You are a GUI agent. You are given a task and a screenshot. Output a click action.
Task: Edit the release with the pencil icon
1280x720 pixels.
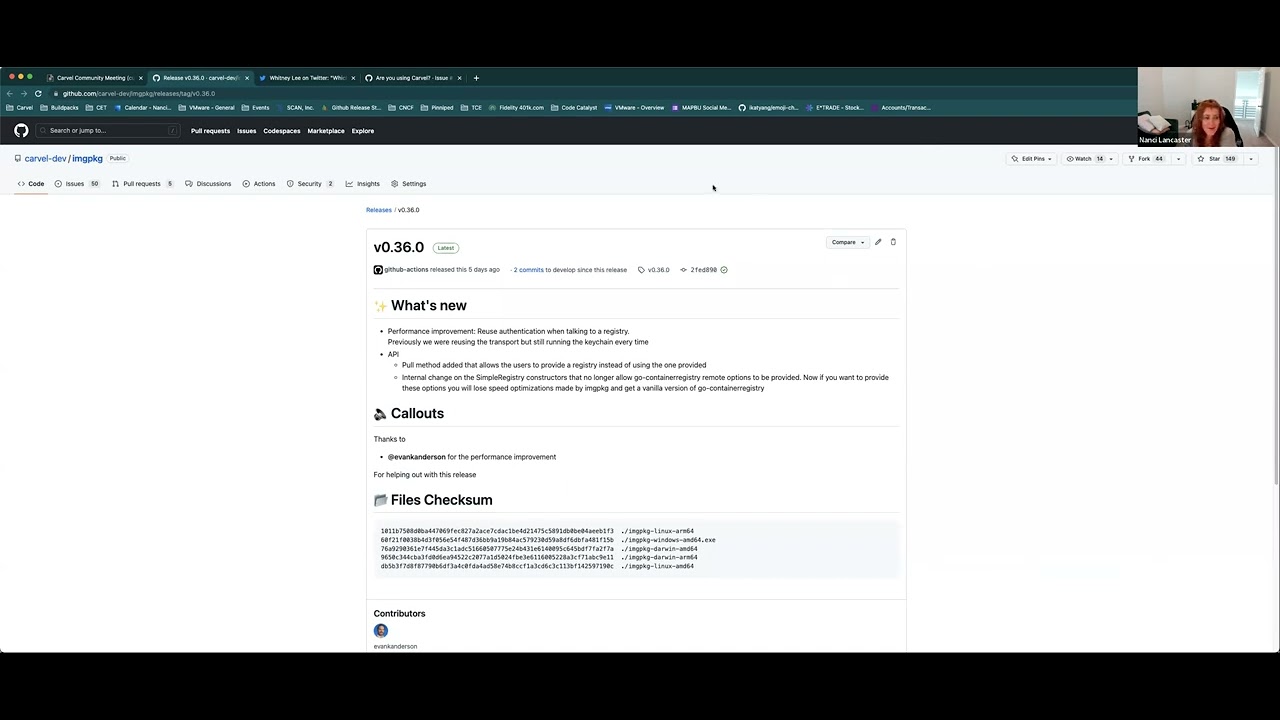point(878,242)
